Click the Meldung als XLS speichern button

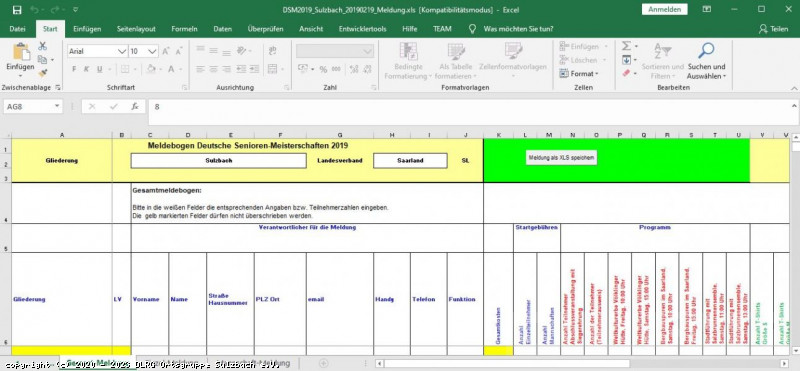(561, 158)
